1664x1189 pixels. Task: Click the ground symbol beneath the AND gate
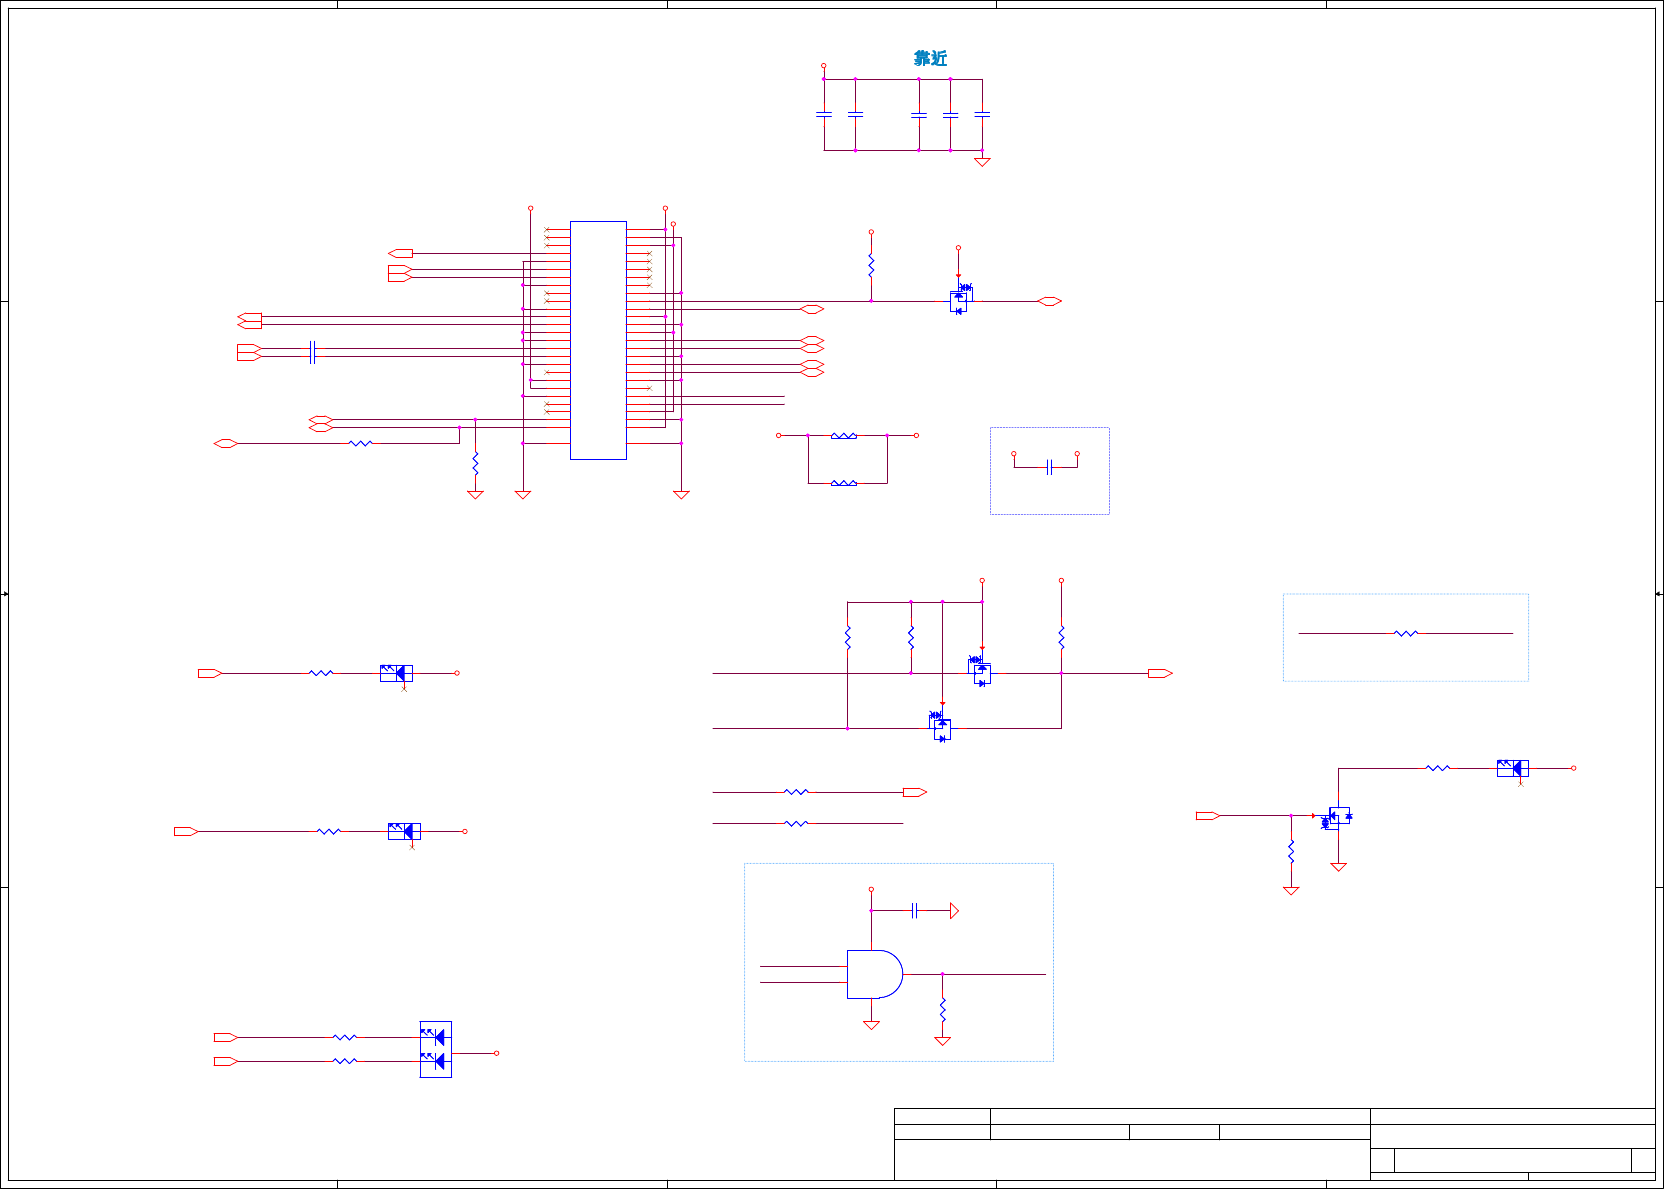(x=871, y=1025)
